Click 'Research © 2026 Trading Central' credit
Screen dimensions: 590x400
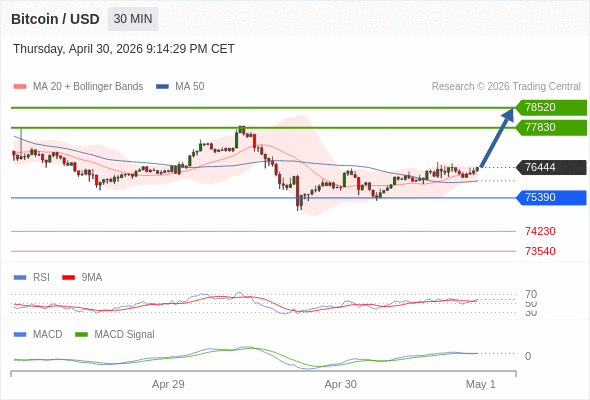[506, 87]
